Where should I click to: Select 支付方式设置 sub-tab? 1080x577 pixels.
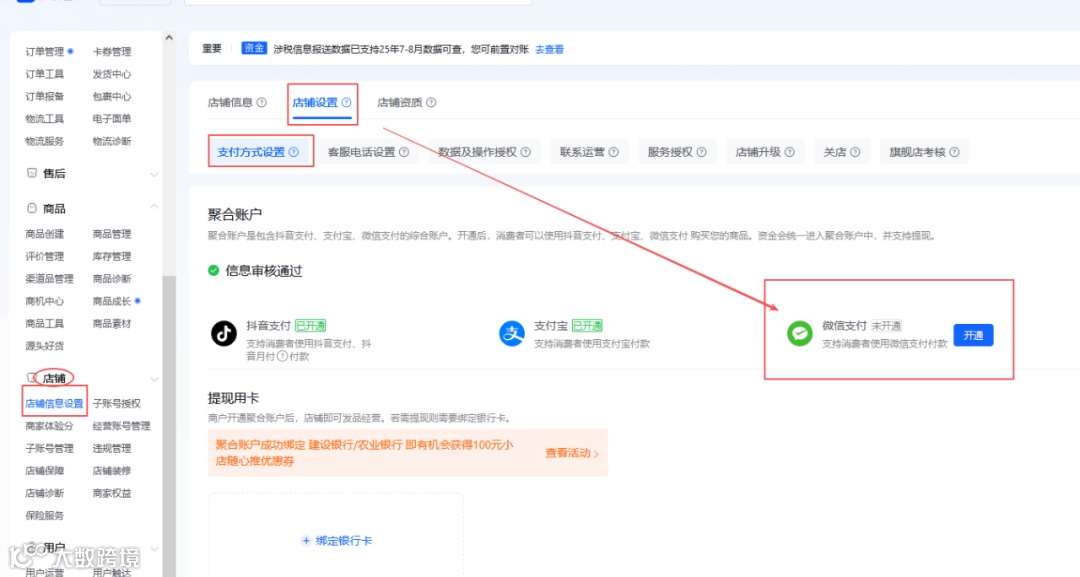point(259,152)
